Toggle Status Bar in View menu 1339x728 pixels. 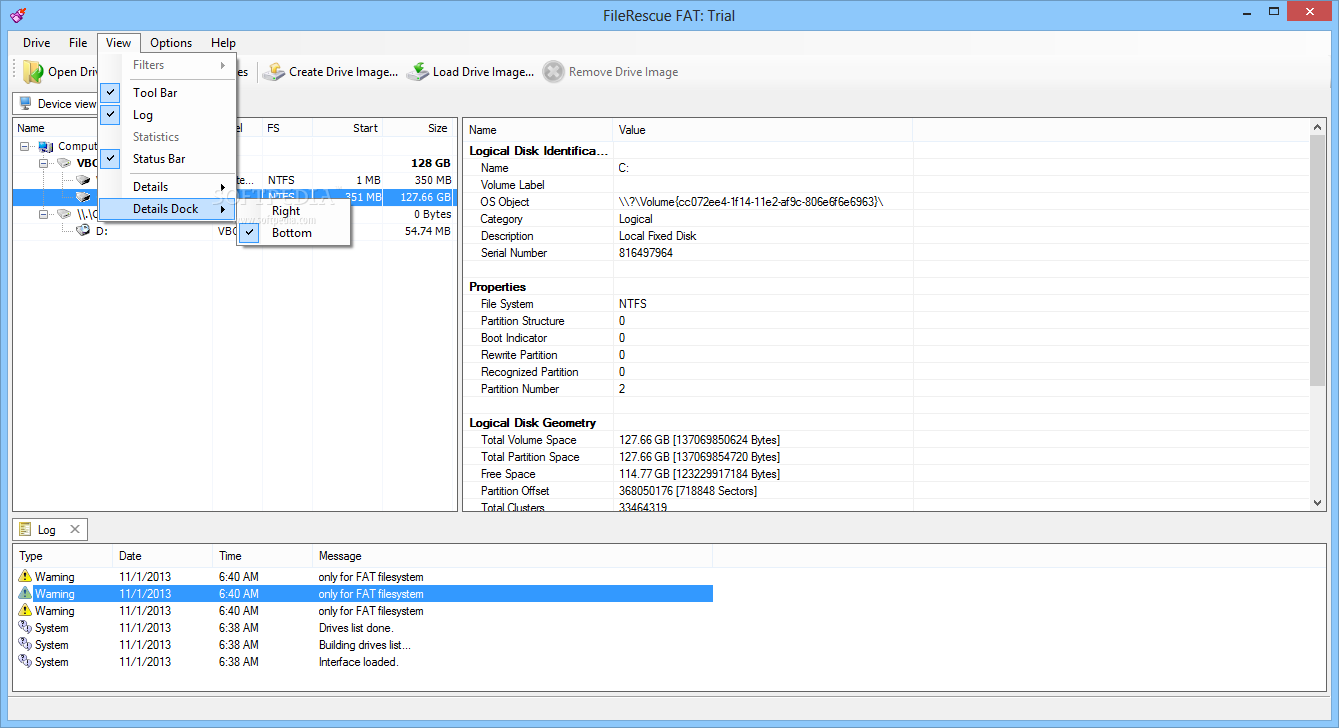click(x=167, y=159)
